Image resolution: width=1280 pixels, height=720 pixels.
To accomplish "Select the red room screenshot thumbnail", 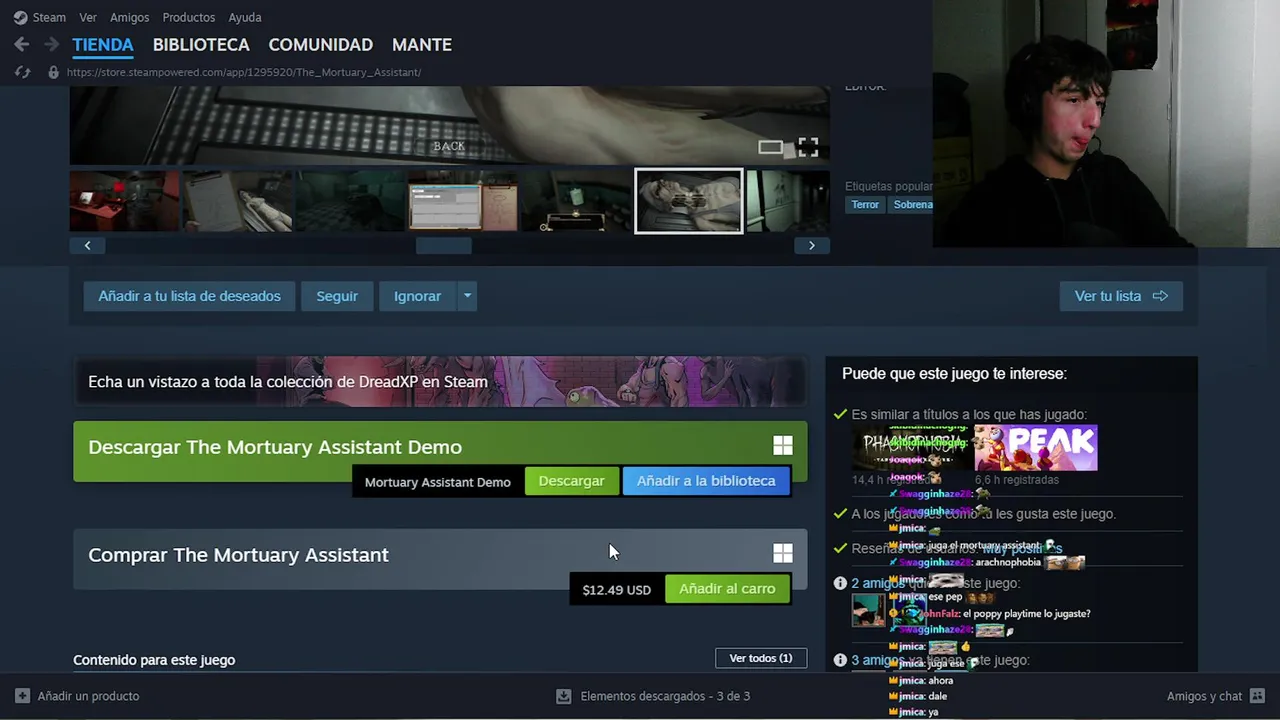I will 124,201.
